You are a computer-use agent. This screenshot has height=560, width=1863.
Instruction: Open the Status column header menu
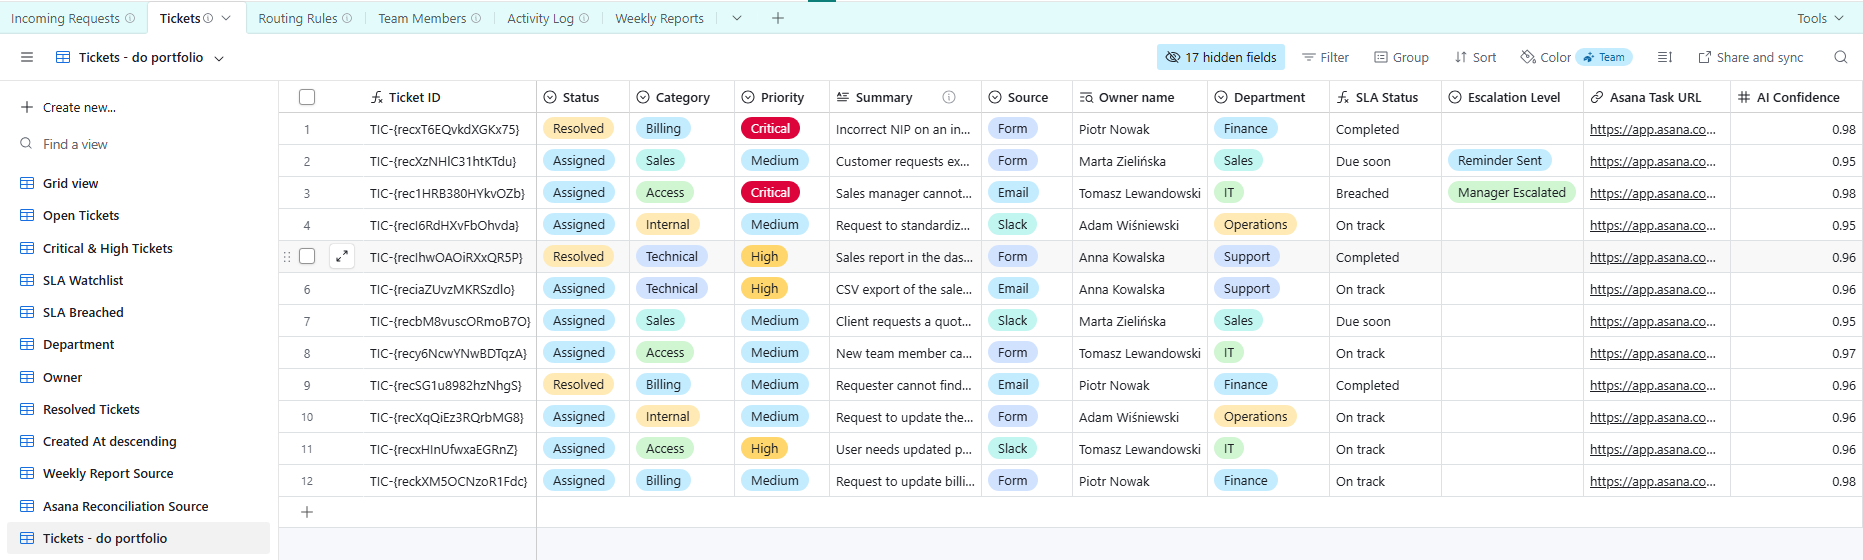click(x=583, y=97)
